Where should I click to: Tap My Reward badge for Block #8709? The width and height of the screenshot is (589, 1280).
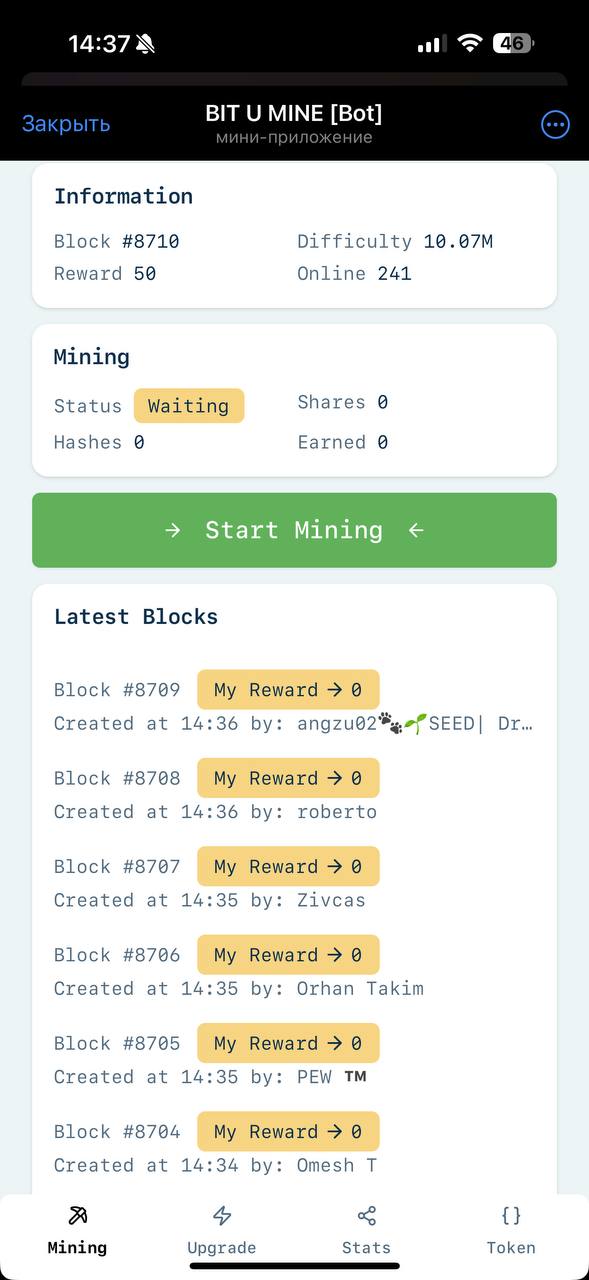click(288, 690)
